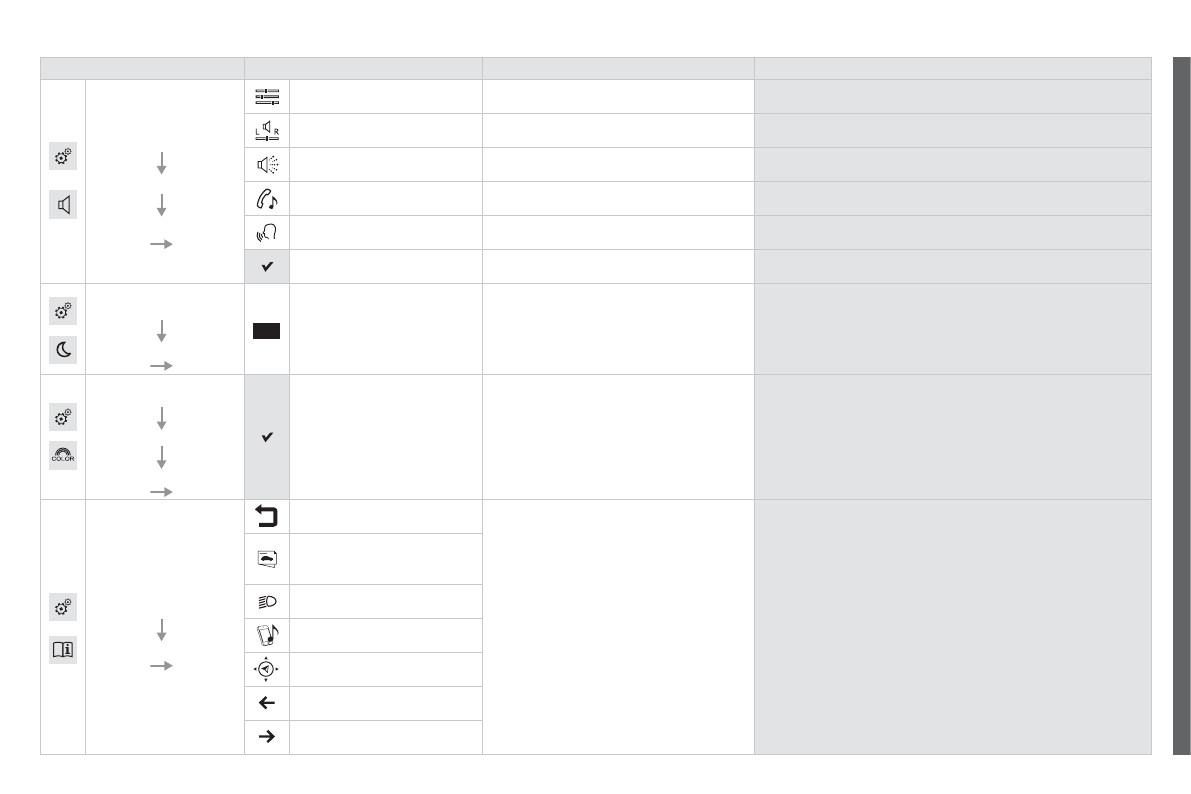Image resolution: width=1191 pixels, height=794 pixels.
Task: Go to next page with right arrow
Action: [x=267, y=738]
